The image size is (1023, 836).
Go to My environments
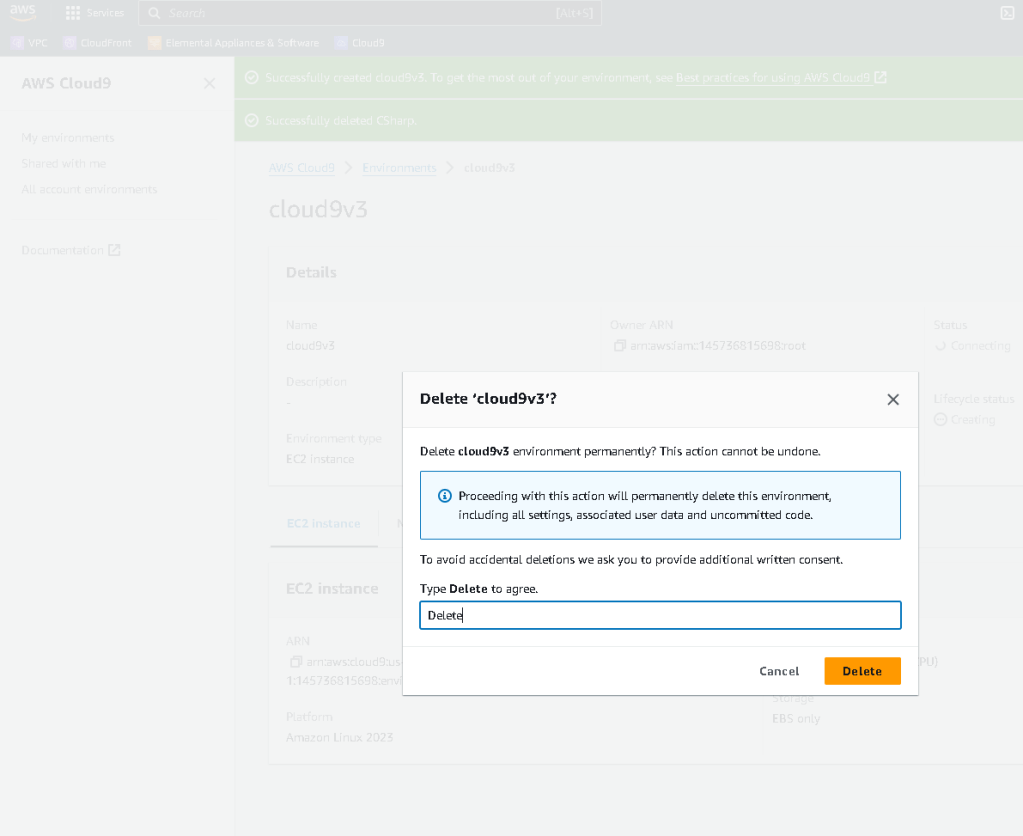(x=68, y=138)
